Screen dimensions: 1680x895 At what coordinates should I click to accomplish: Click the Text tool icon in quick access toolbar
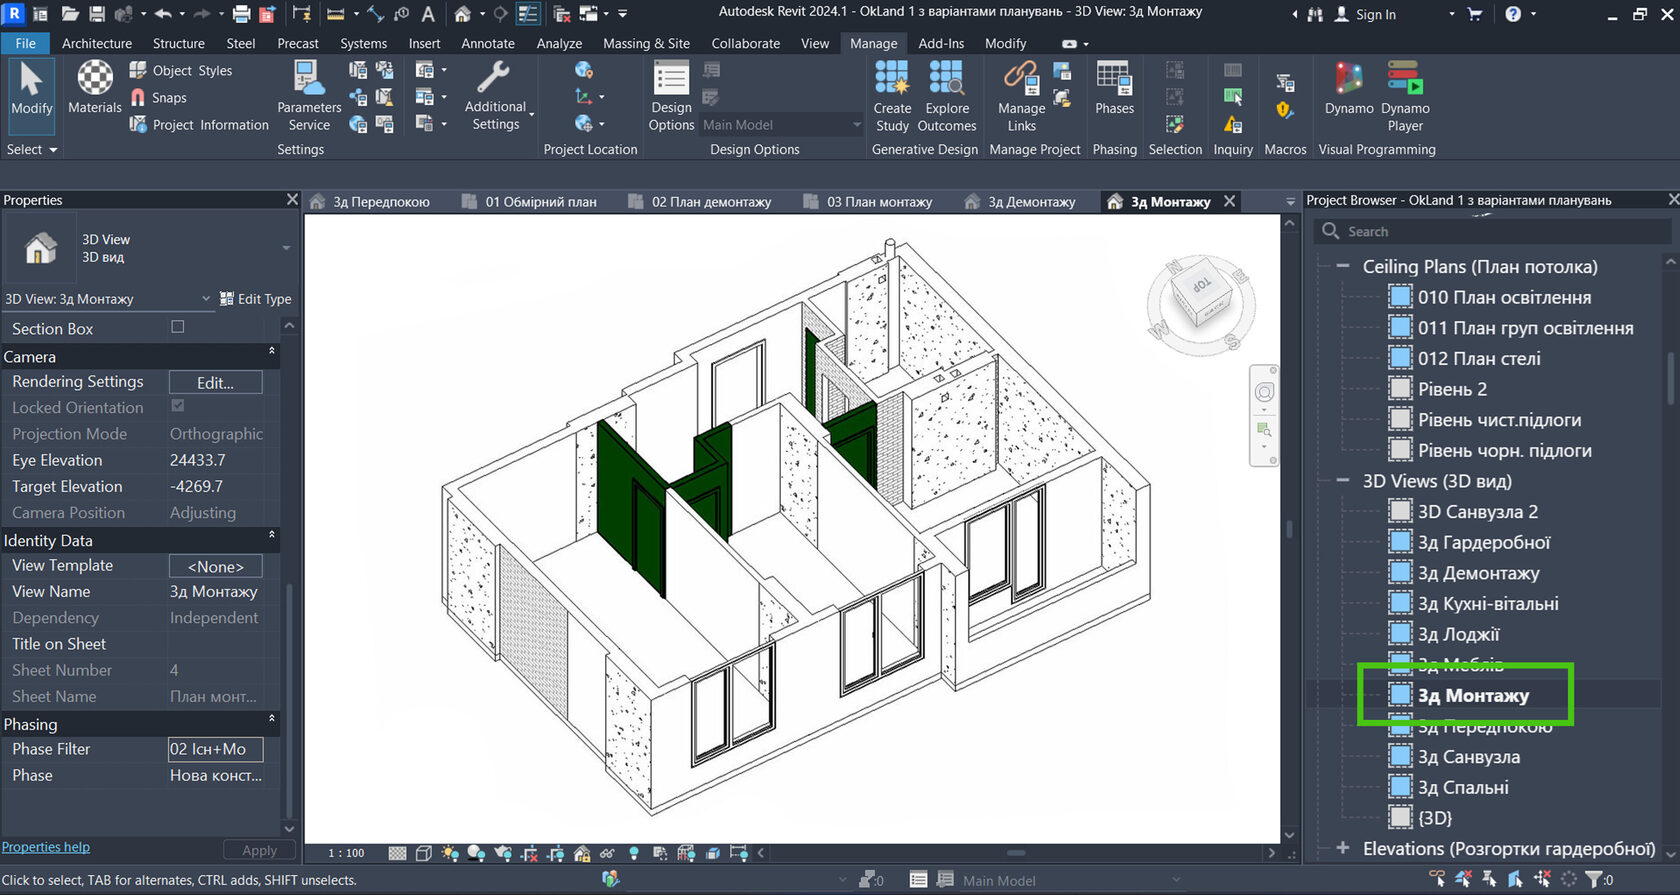coord(428,14)
